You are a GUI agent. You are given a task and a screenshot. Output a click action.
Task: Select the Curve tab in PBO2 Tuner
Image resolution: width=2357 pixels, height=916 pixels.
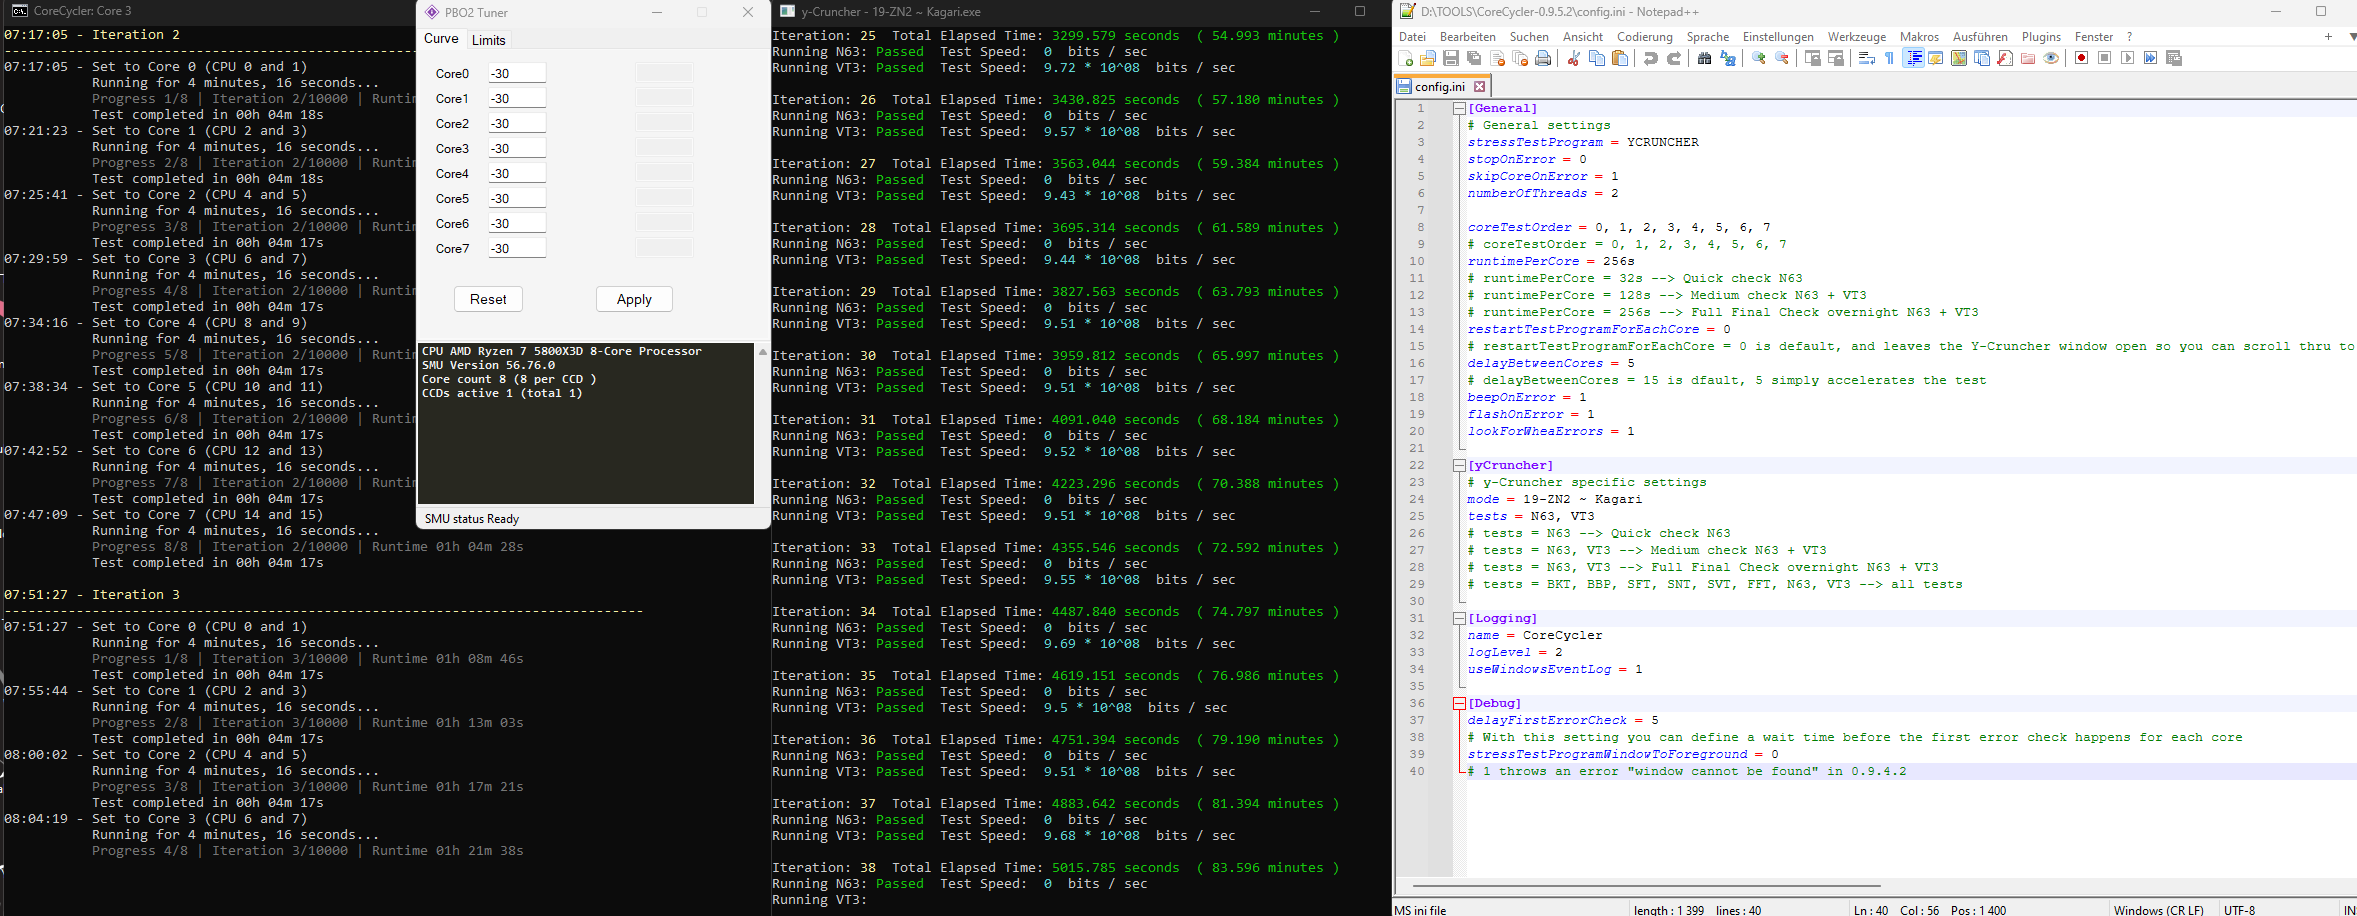pyautogui.click(x=441, y=39)
